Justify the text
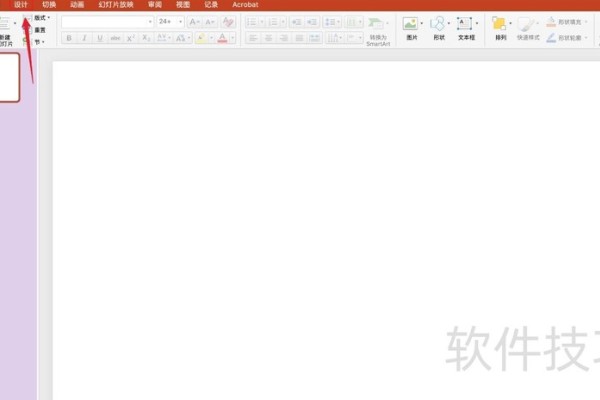The height and width of the screenshot is (400, 600). (x=299, y=38)
